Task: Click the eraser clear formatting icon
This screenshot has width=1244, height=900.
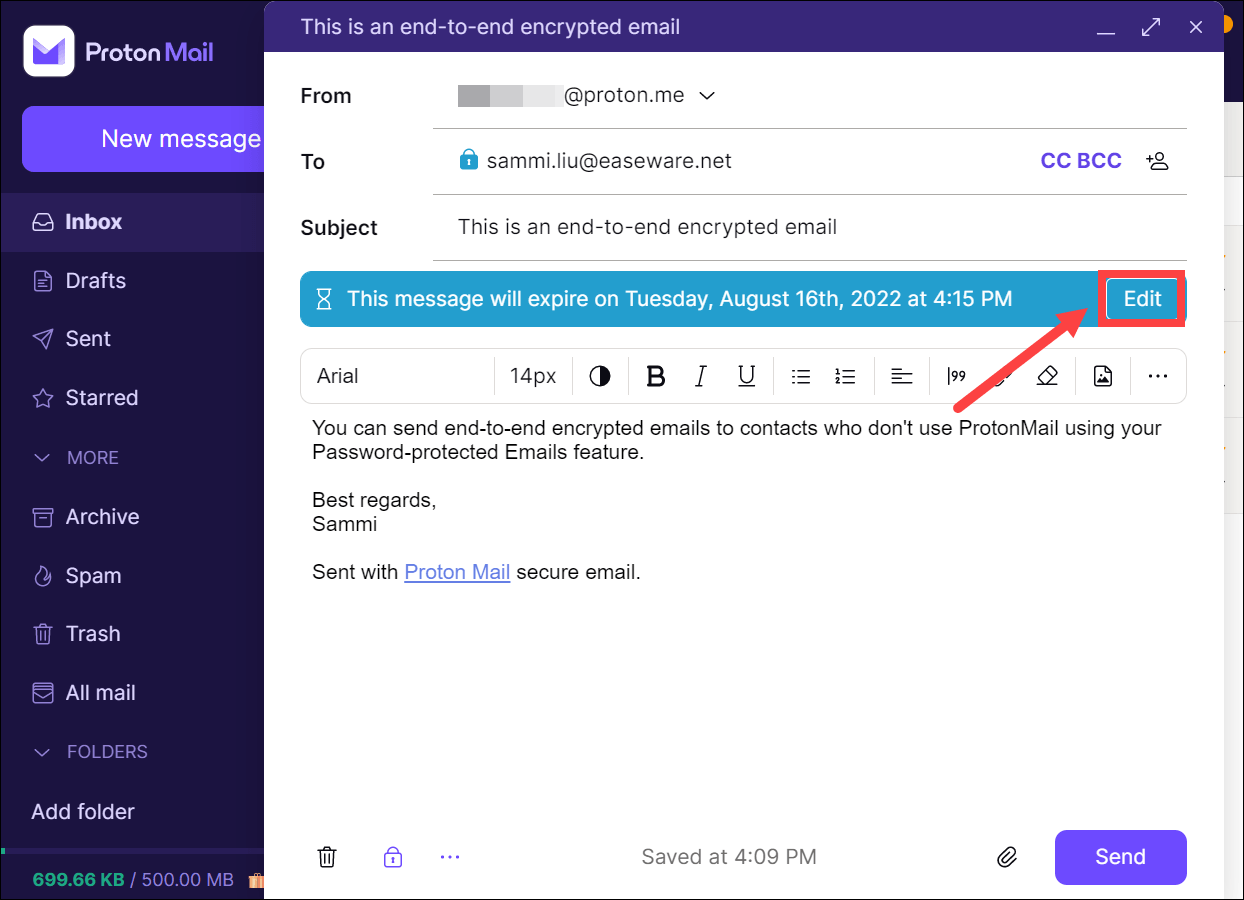Action: coord(1047,376)
